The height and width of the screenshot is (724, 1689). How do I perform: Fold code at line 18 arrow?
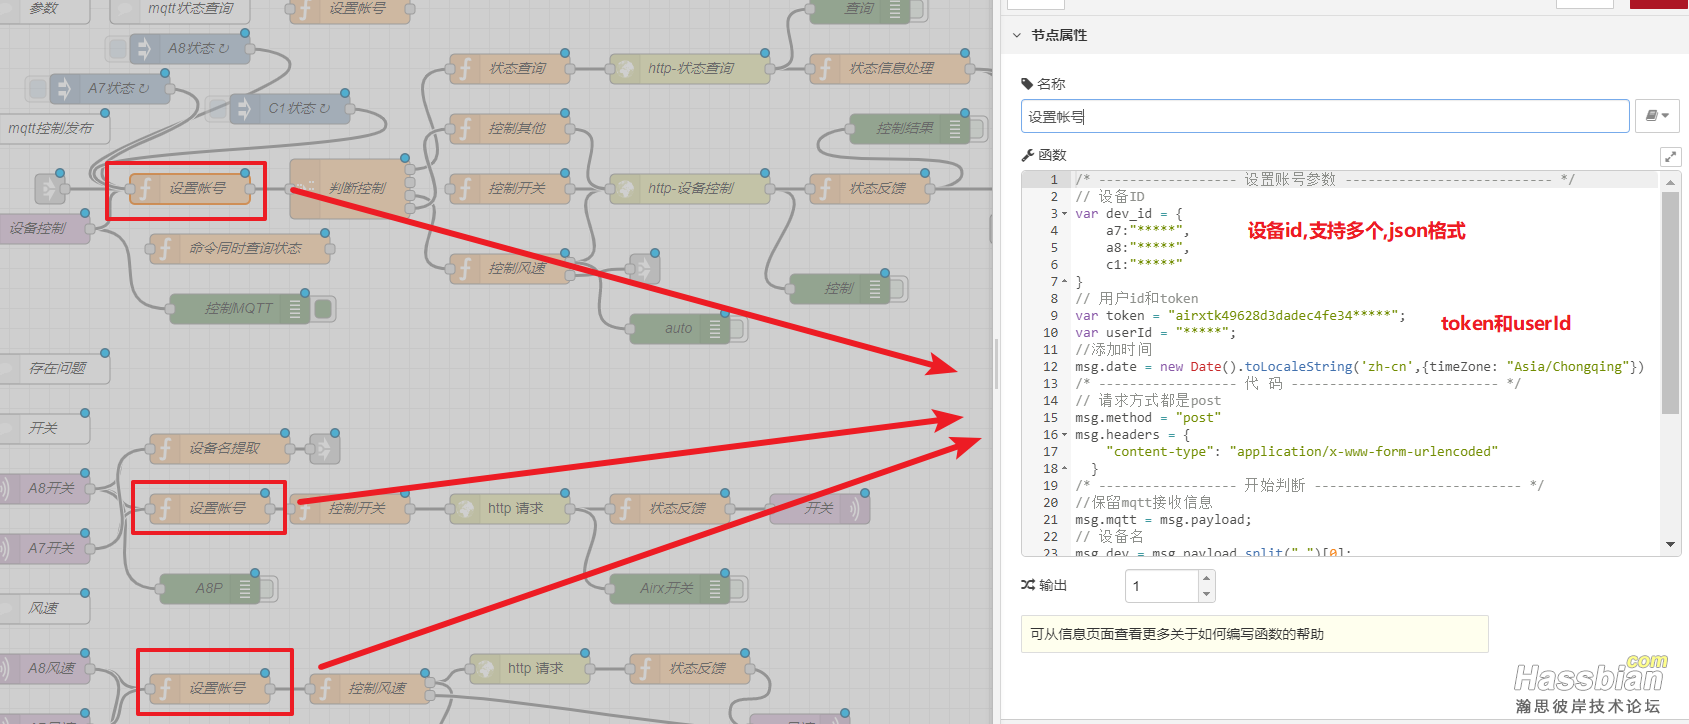point(1064,469)
